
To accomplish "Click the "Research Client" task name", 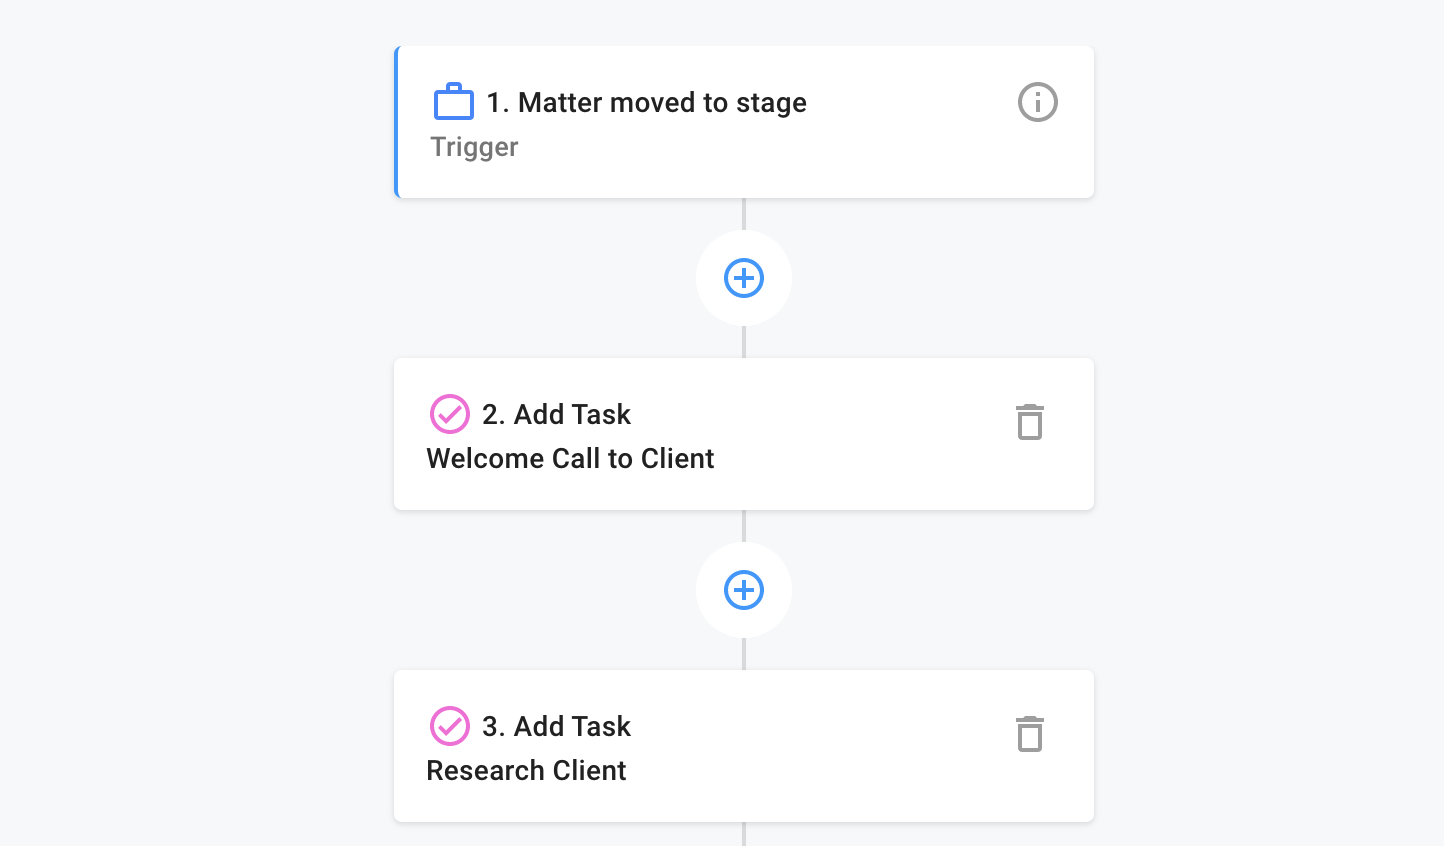I will 526,771.
